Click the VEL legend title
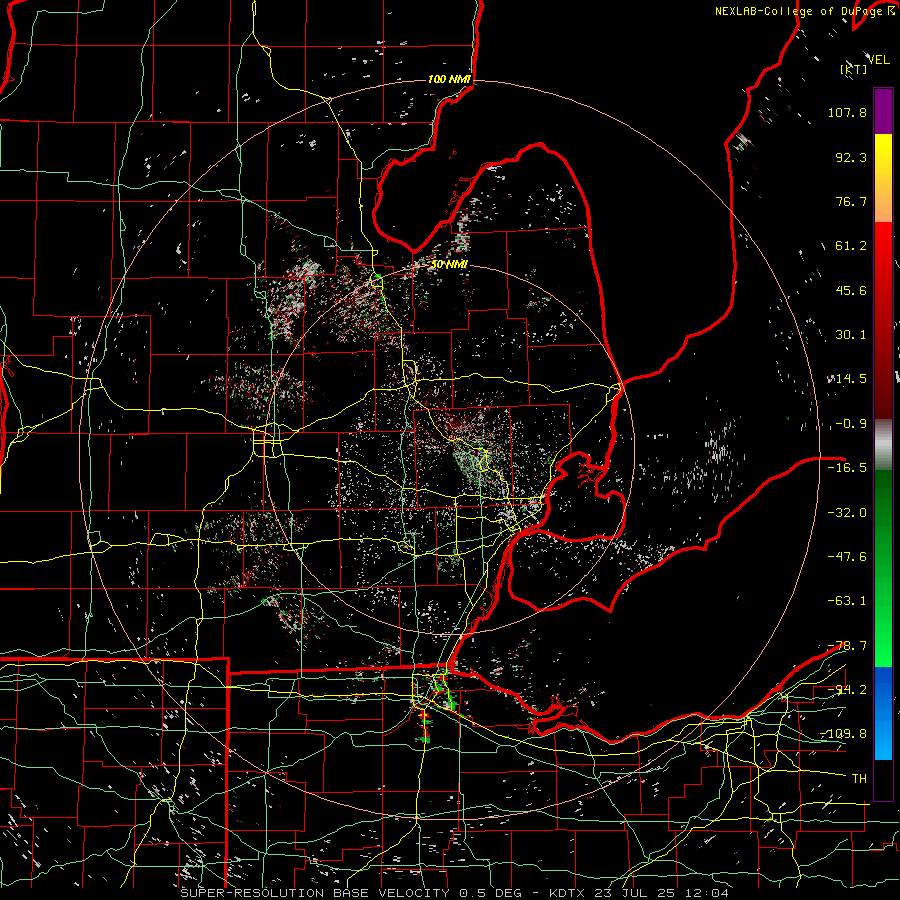The height and width of the screenshot is (900, 900). coord(878,60)
